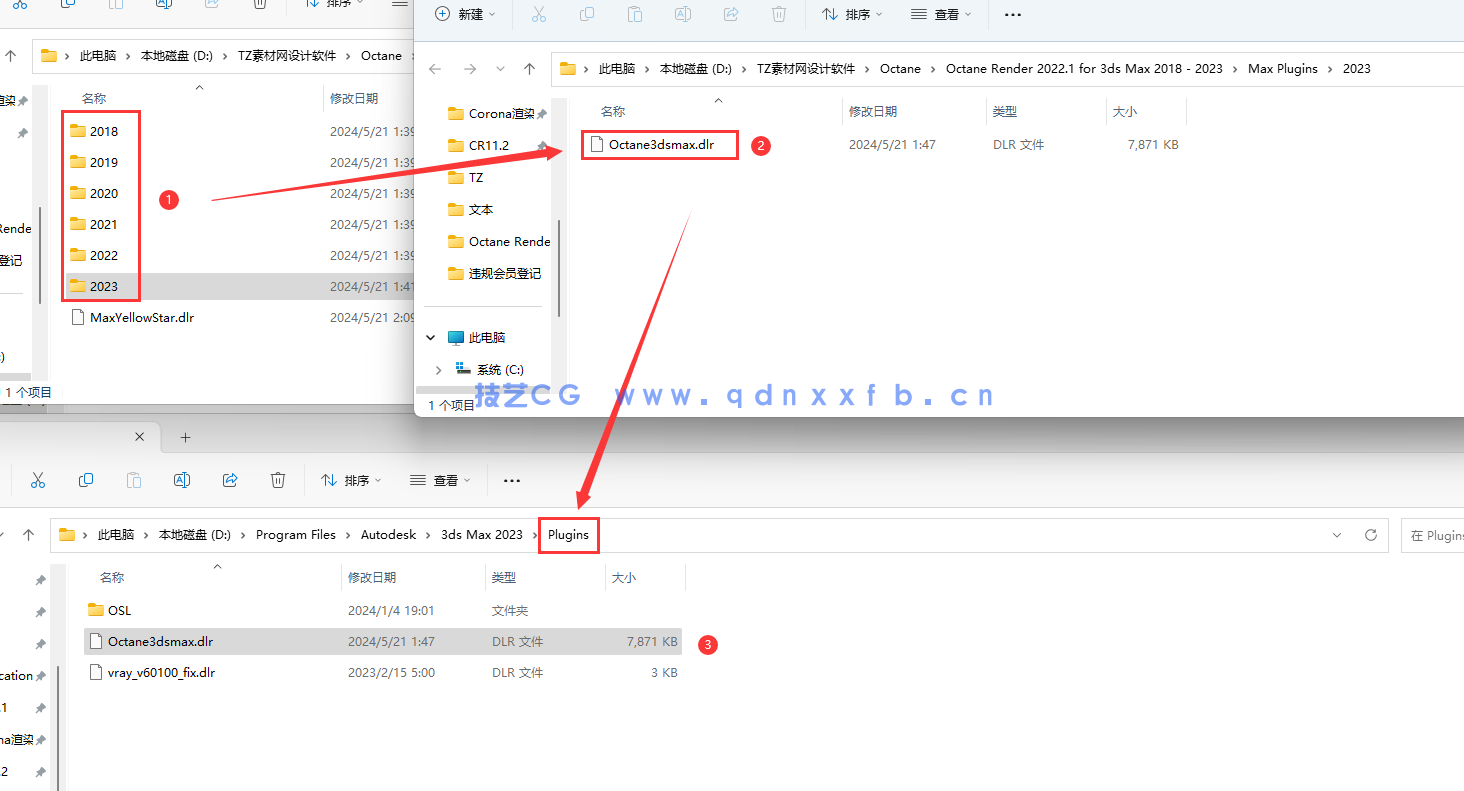The width and height of the screenshot is (1464, 791).
Task: Click the Max Plugins breadcrumb segment
Action: [1283, 69]
